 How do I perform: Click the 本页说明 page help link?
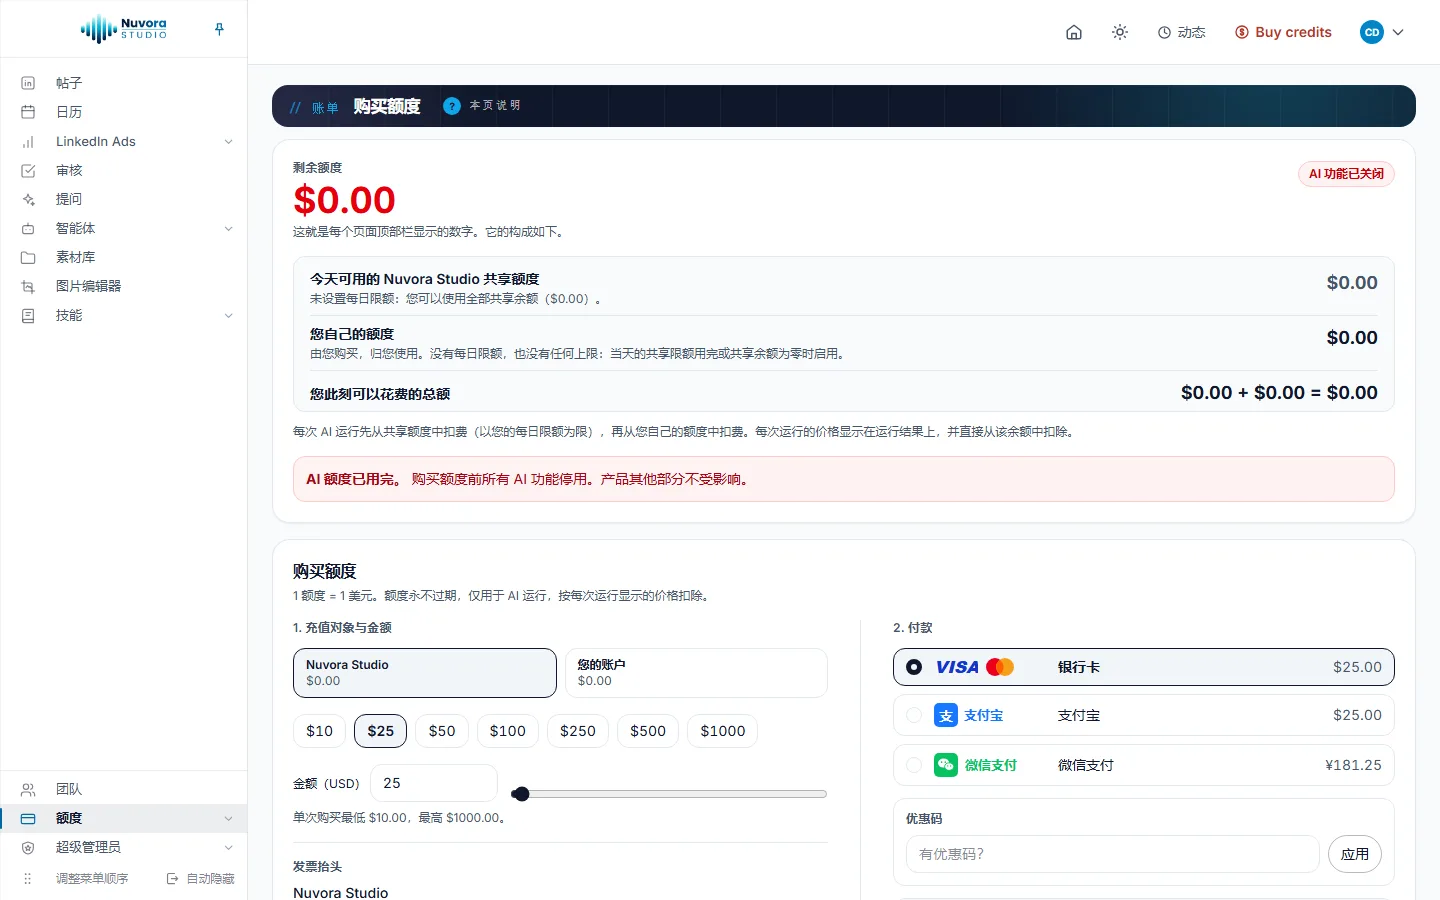tap(495, 106)
